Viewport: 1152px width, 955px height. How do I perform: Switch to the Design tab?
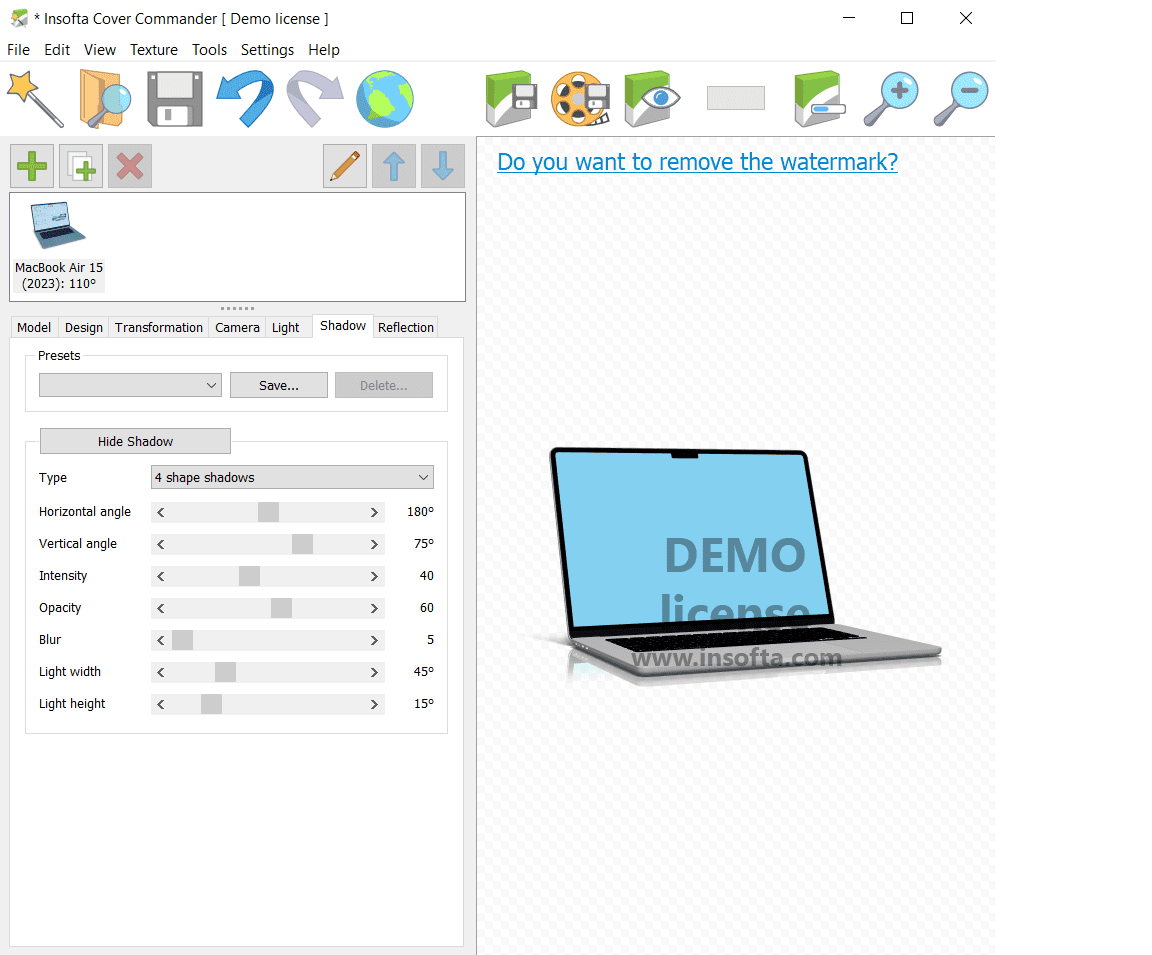pos(84,328)
